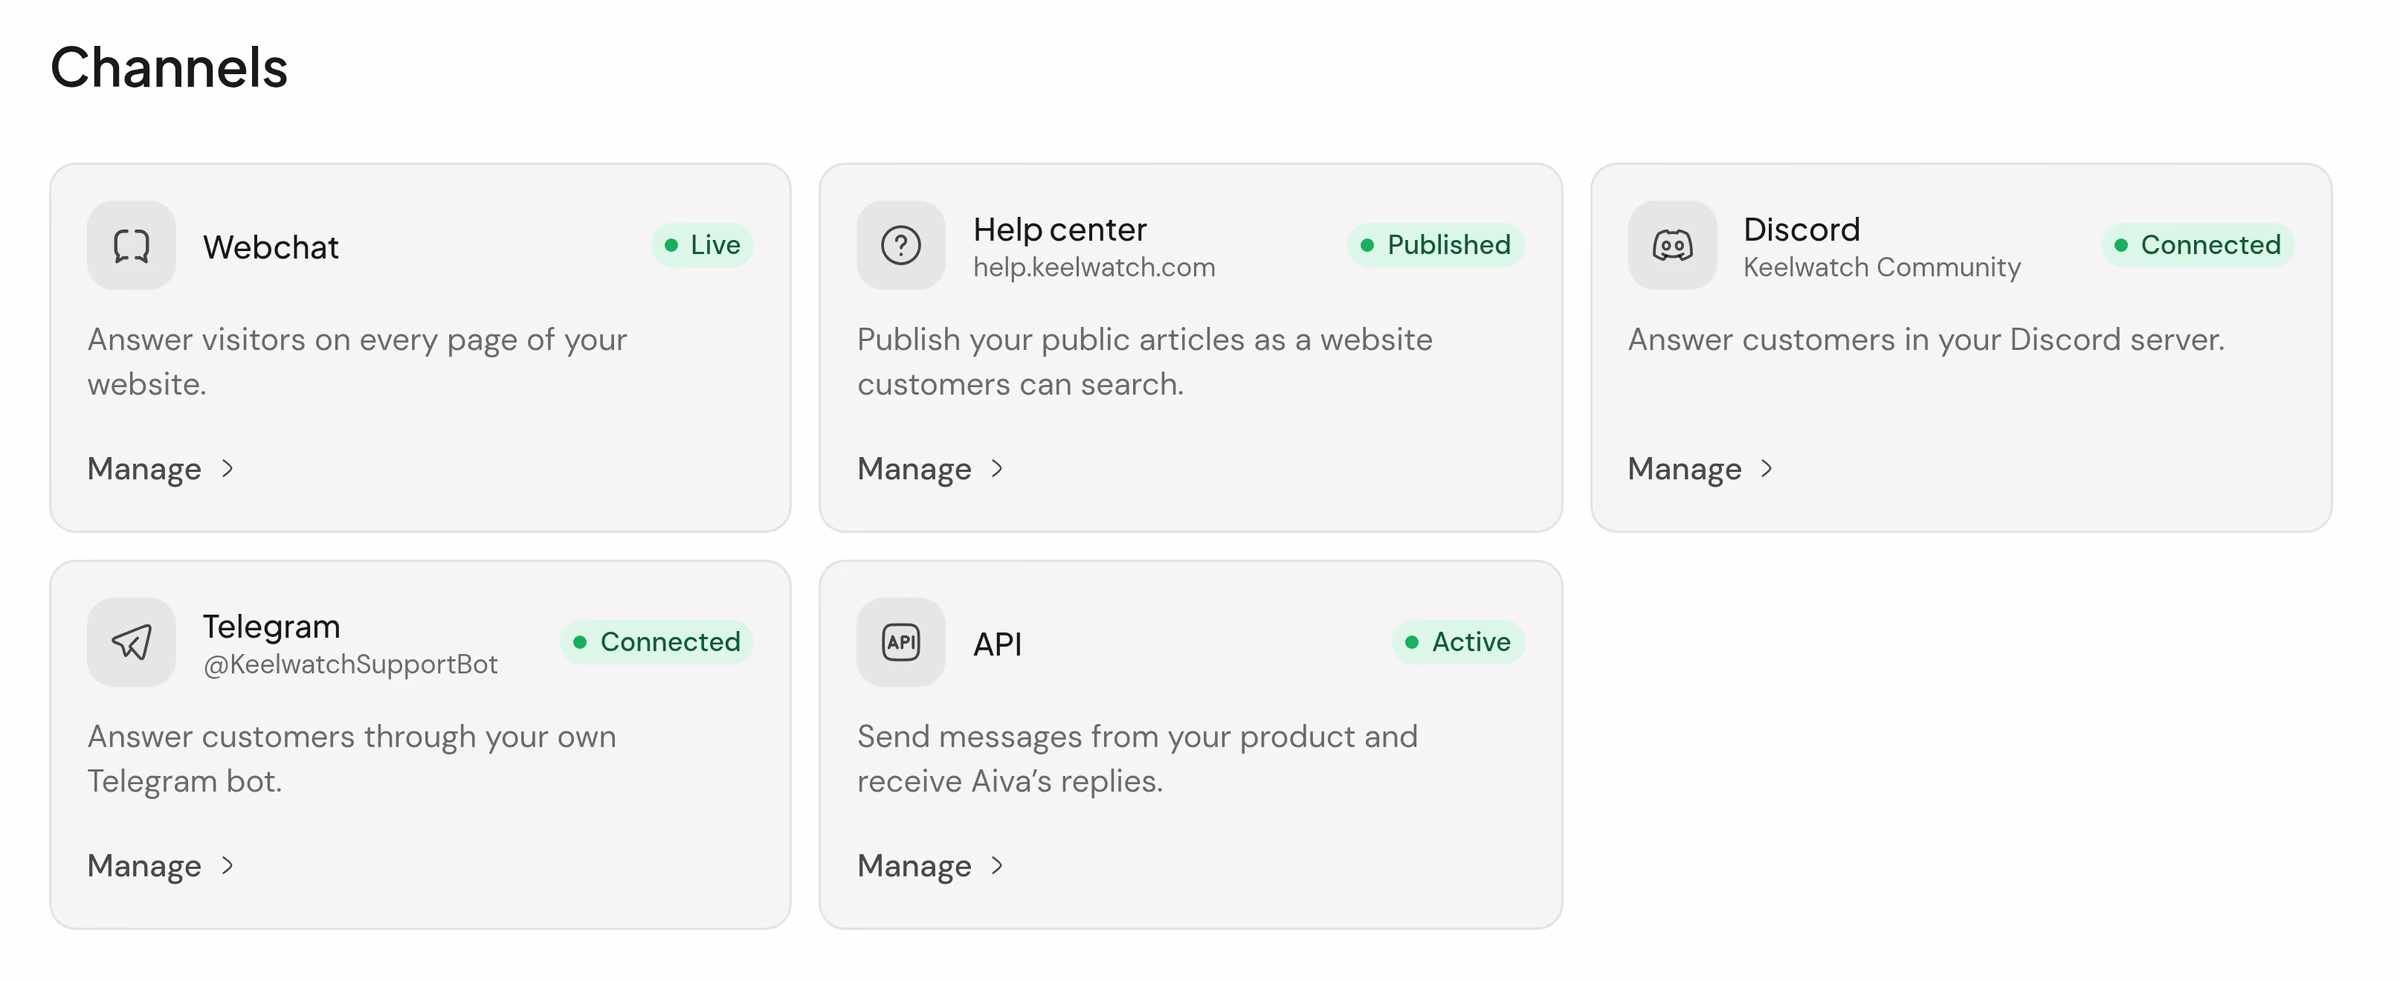
Task: Click the Active status badge on API
Action: (1458, 642)
